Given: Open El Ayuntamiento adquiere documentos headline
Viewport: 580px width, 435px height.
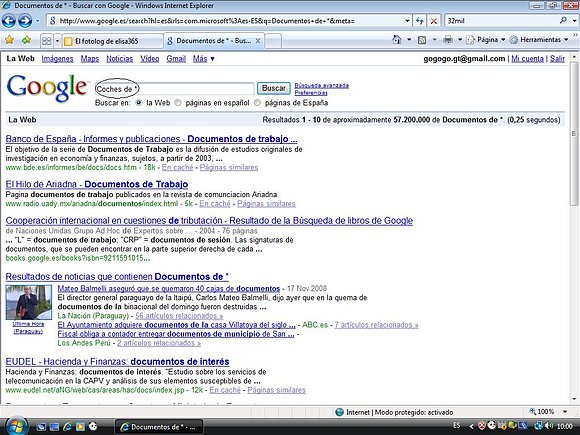Looking at the screenshot, I should pyautogui.click(x=176, y=325).
